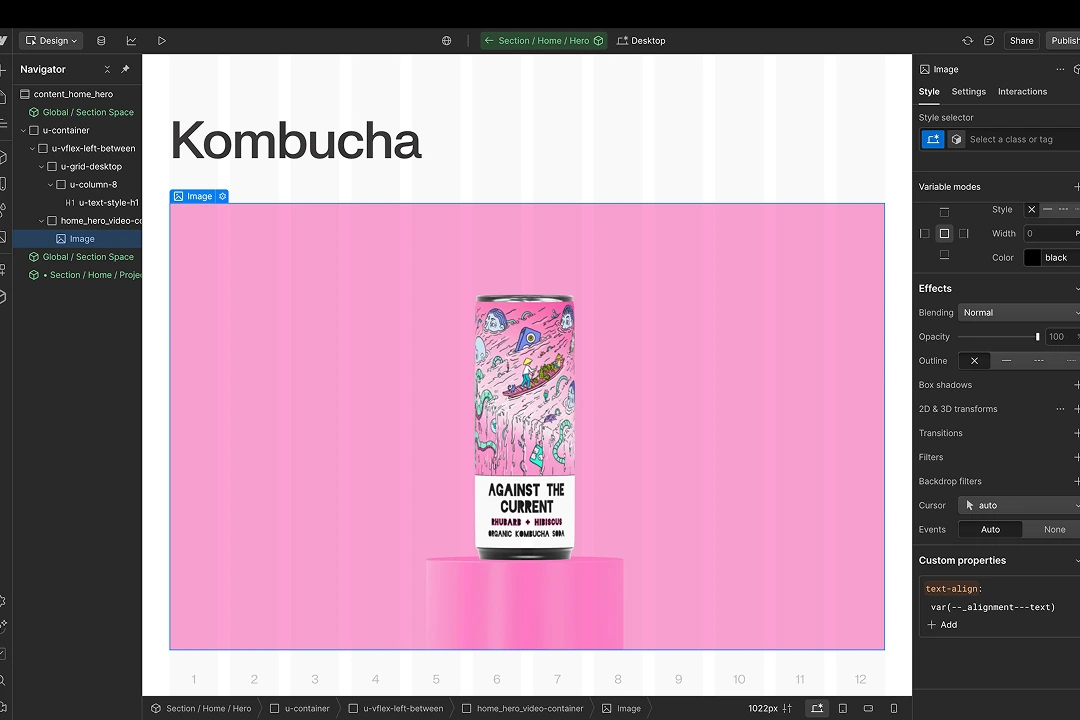Select u-container in bottom breadcrumb
The width and height of the screenshot is (1080, 720).
click(300, 708)
